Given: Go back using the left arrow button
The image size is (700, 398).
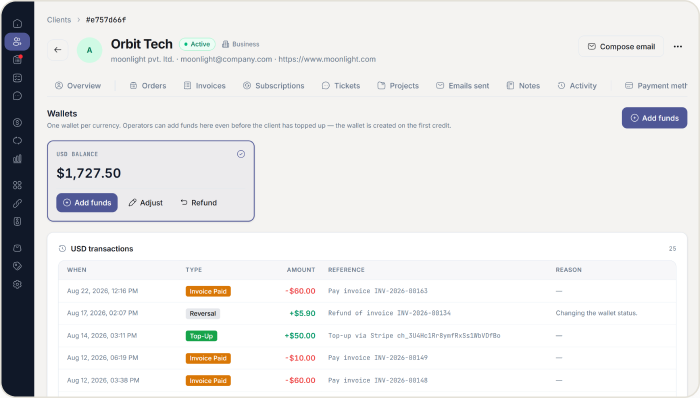Looking at the screenshot, I should coord(58,50).
